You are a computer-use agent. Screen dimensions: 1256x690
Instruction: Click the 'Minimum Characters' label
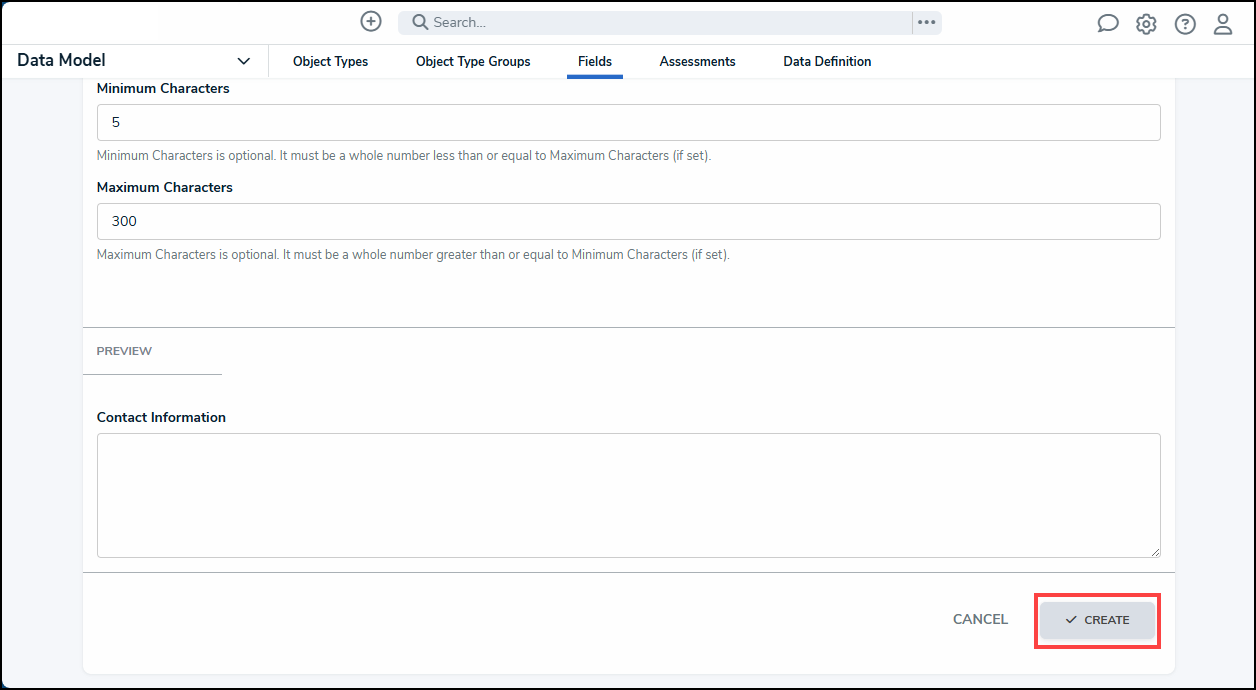click(x=163, y=88)
